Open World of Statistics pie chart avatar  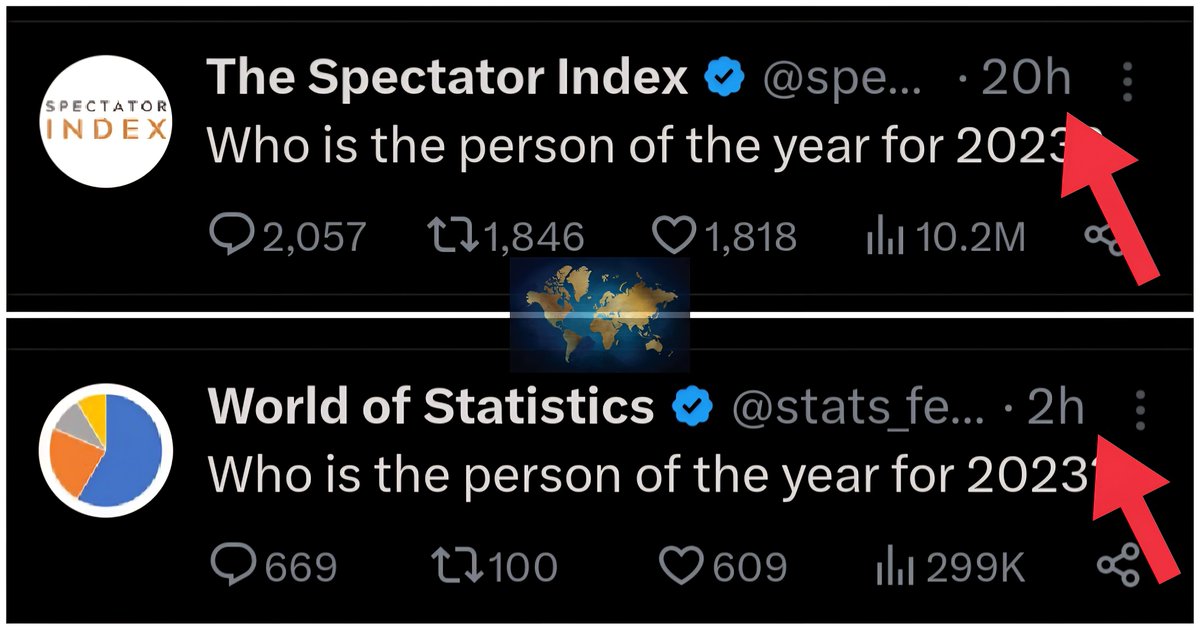pyautogui.click(x=106, y=449)
